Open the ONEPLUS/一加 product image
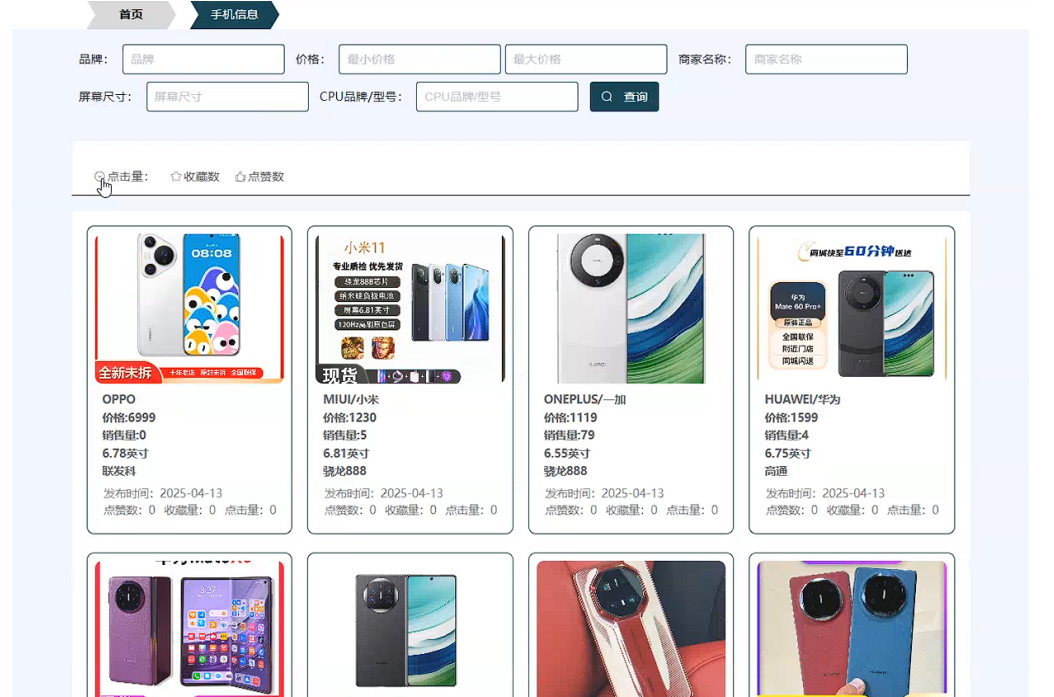The width and height of the screenshot is (1054, 697). click(631, 309)
